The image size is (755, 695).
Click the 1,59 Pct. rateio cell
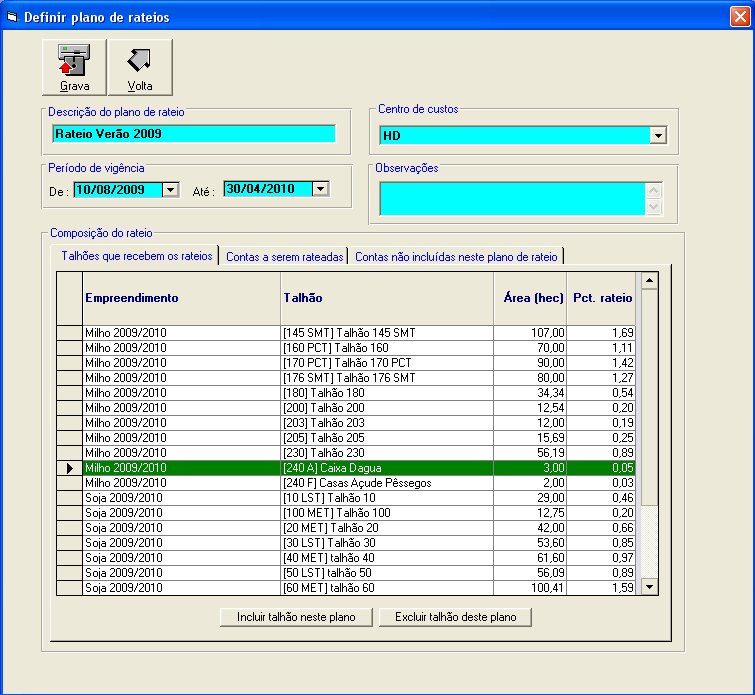coord(601,588)
